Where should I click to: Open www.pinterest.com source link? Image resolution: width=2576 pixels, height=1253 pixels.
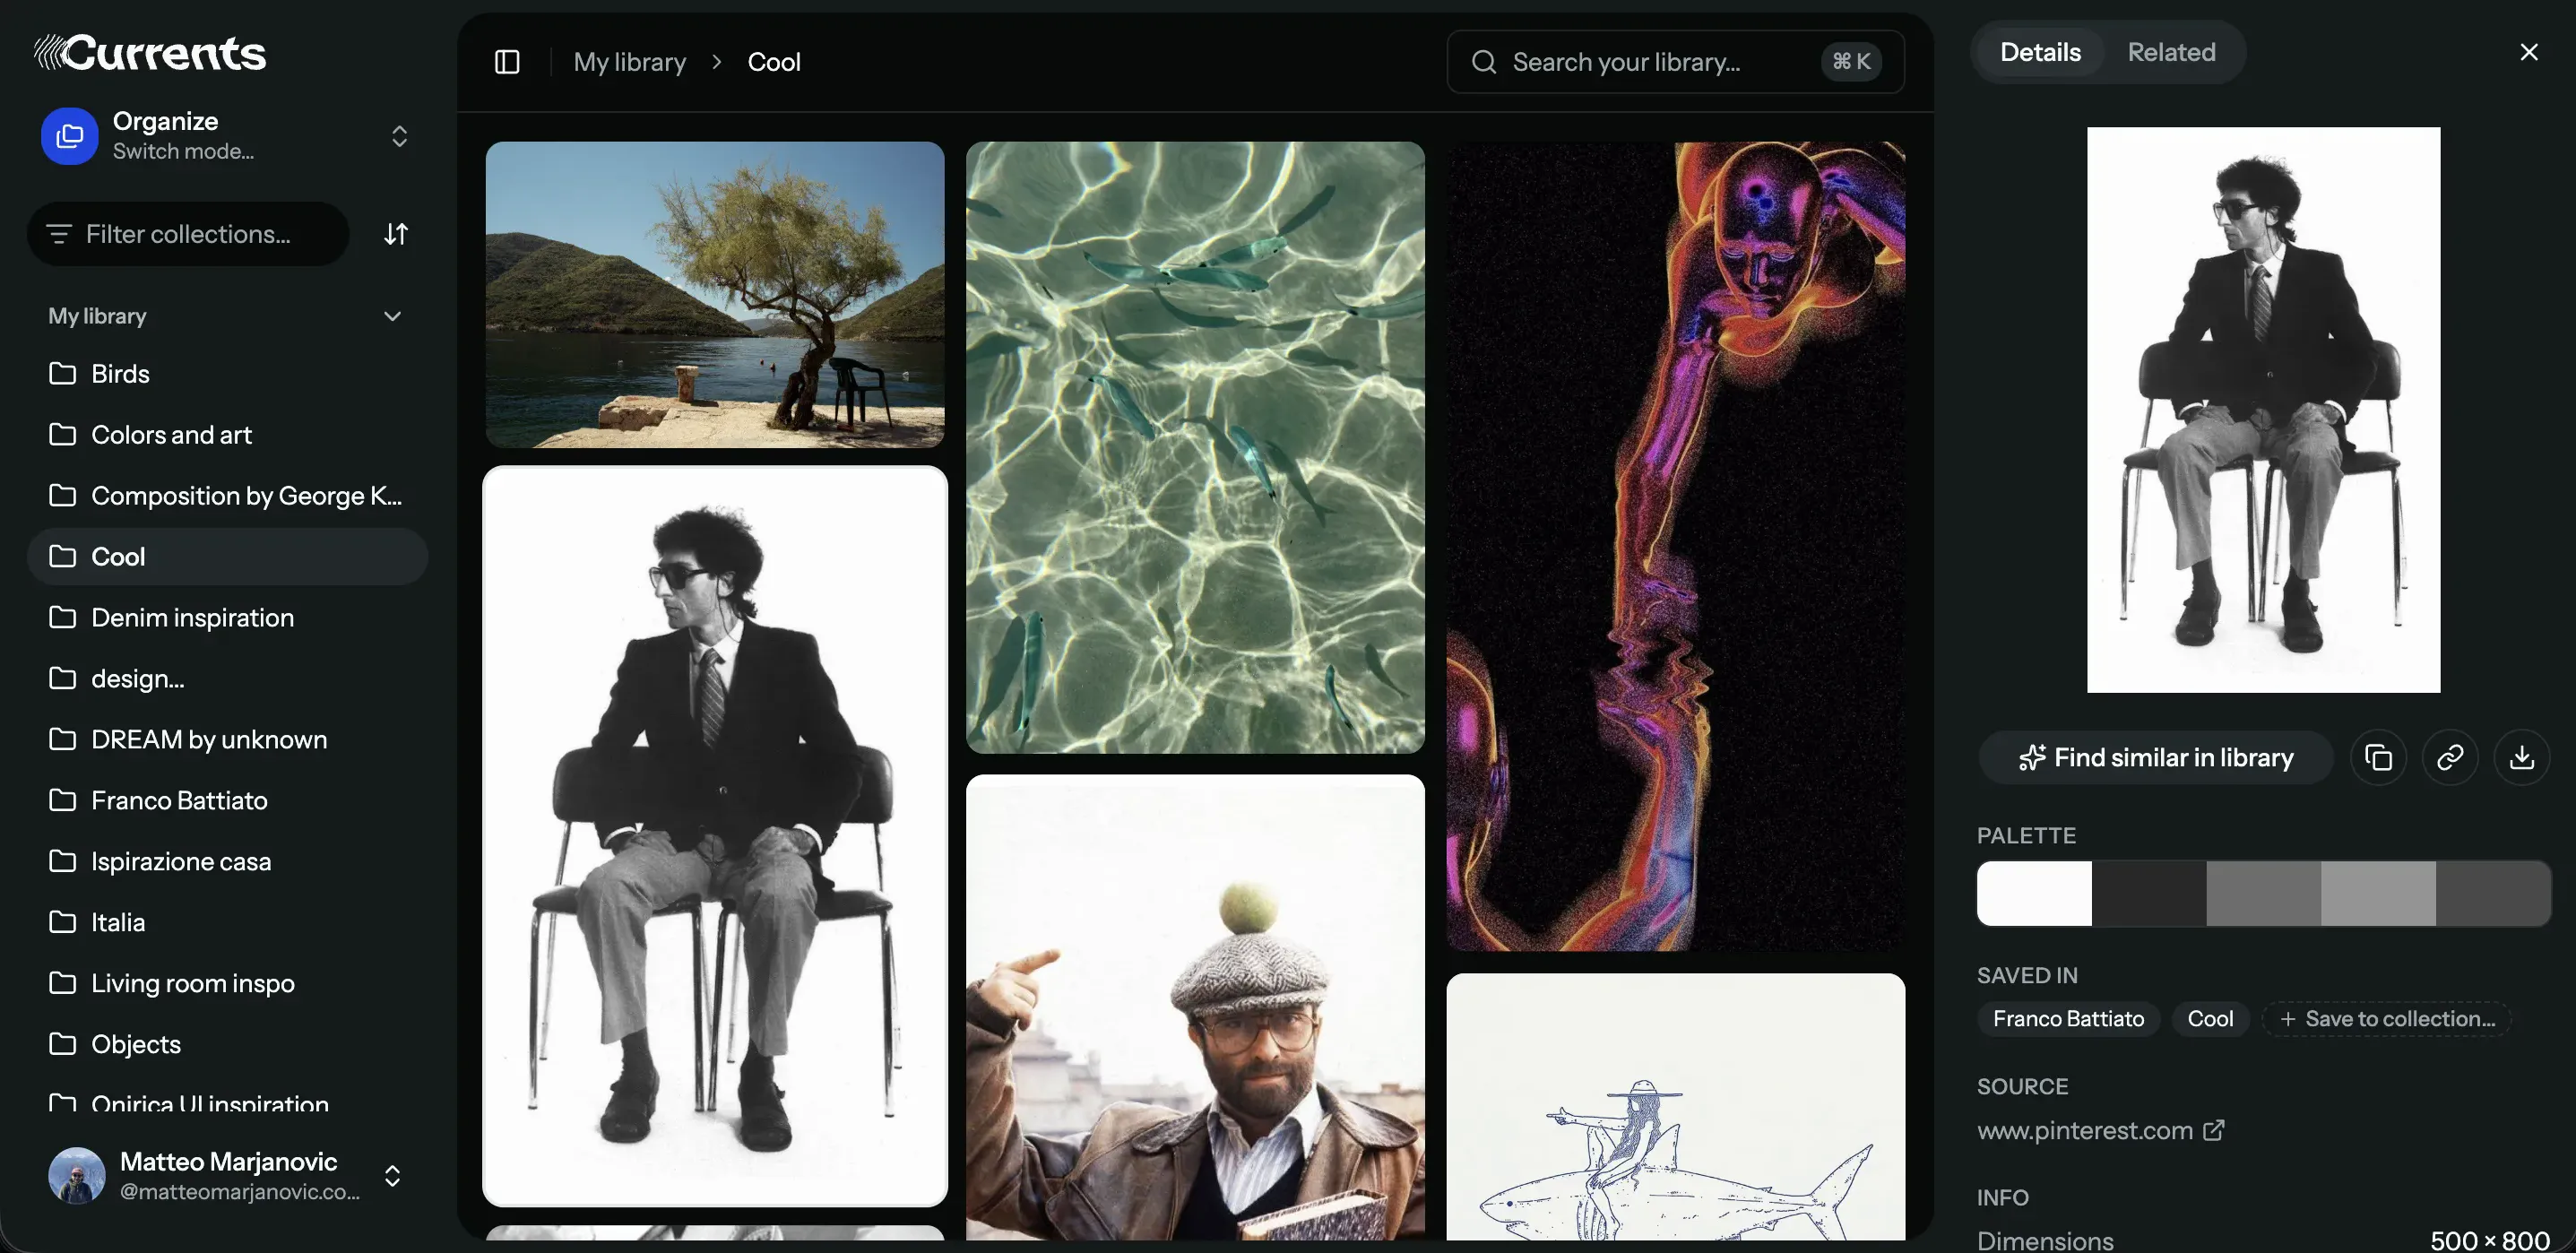tap(2084, 1130)
